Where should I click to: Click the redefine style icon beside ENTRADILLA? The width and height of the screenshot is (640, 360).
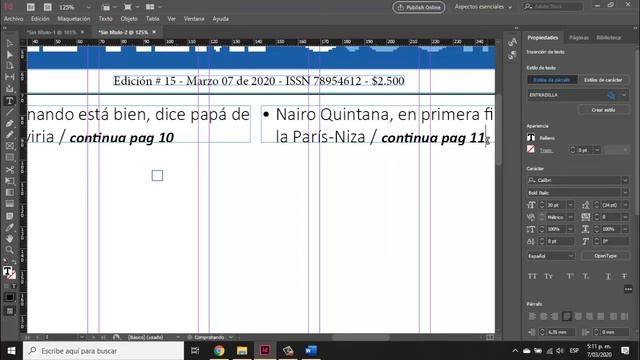pos(611,96)
